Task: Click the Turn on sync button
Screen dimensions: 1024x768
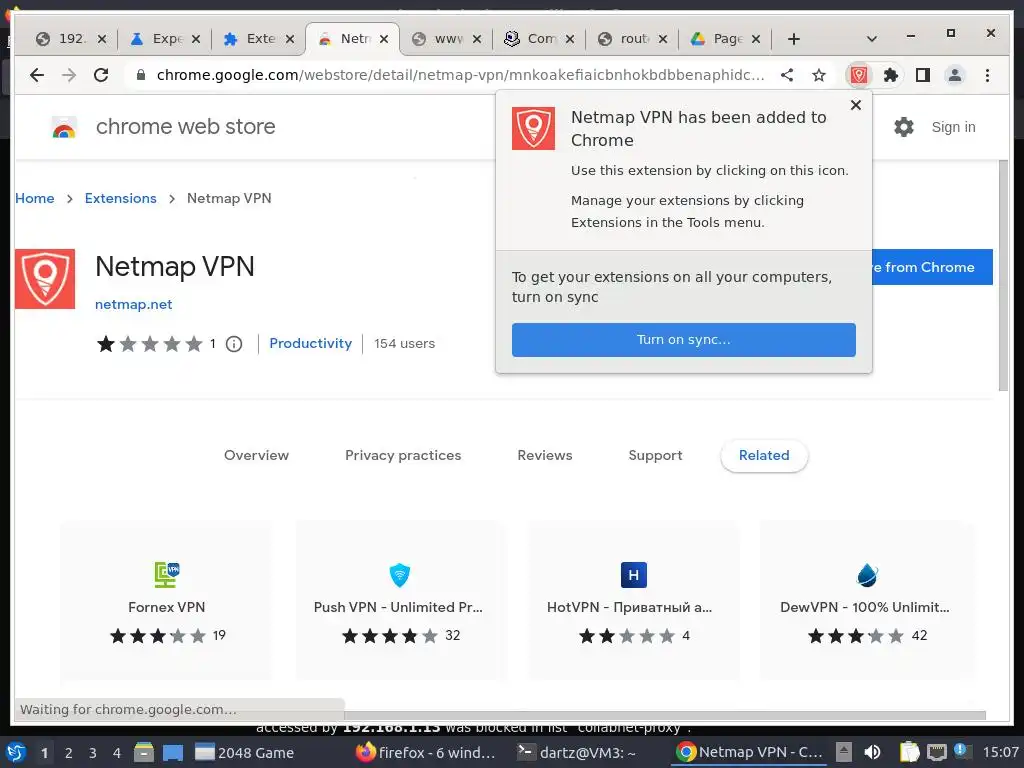Action: [683, 340]
